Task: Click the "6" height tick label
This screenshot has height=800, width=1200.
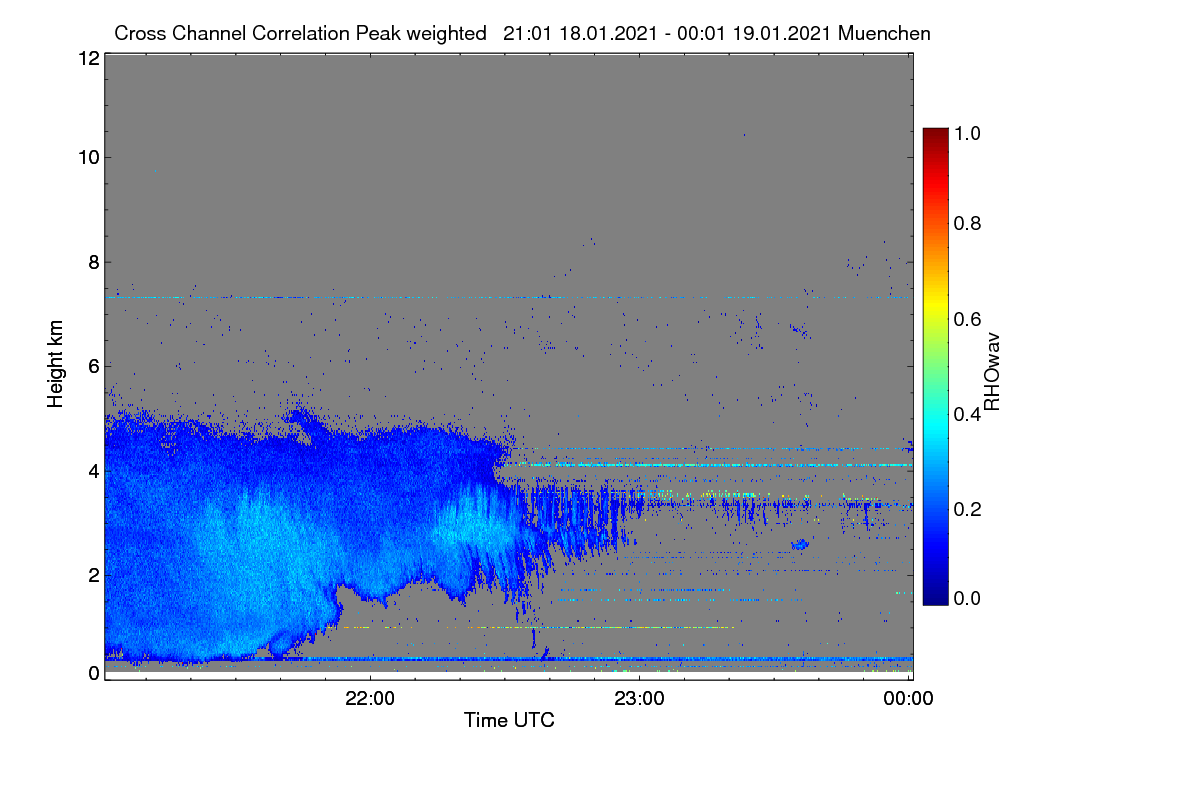Action: [x=92, y=366]
